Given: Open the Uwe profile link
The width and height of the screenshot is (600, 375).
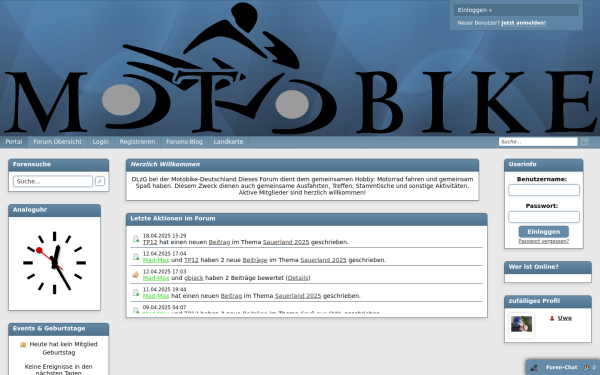Looking at the screenshot, I should (565, 318).
